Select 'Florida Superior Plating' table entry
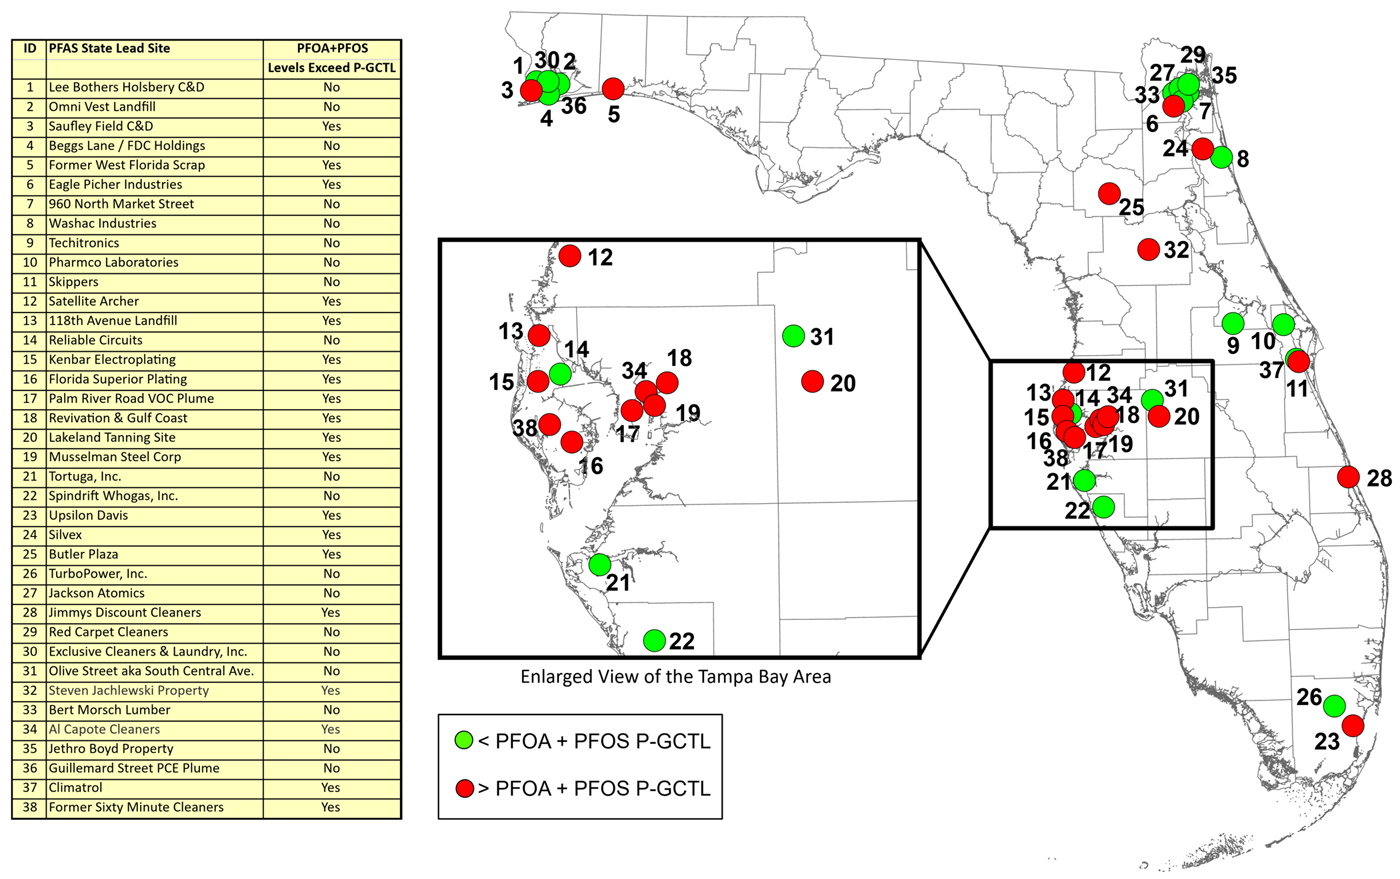 coord(118,379)
